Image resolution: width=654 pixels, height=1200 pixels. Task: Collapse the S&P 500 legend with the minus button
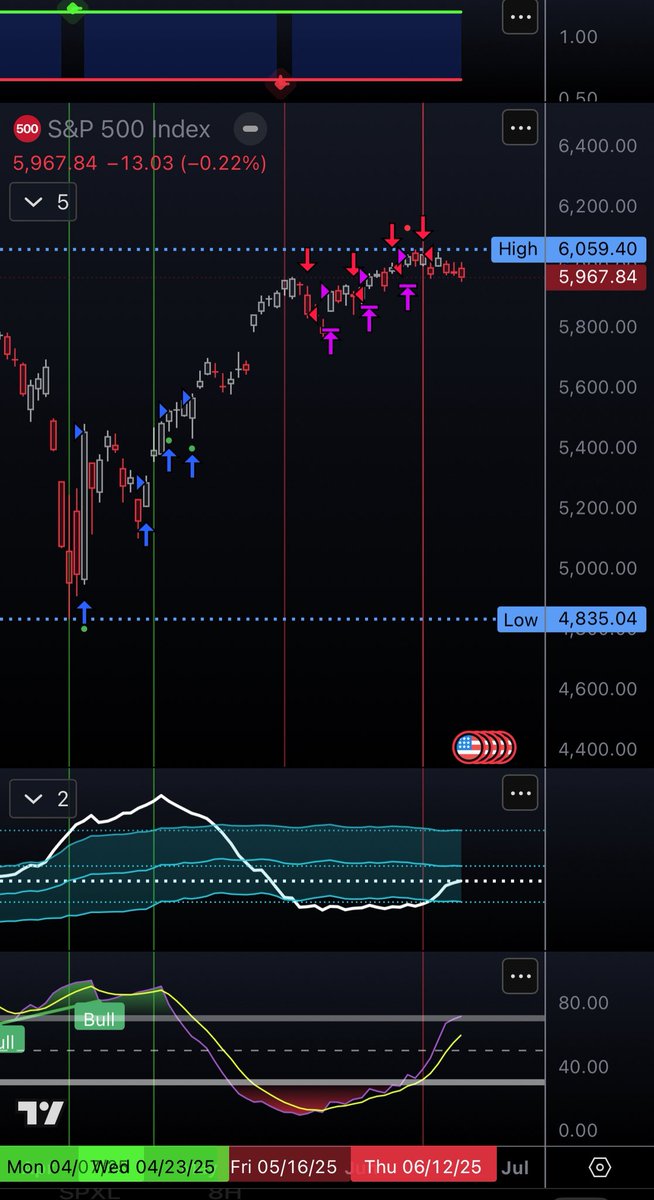(x=250, y=129)
